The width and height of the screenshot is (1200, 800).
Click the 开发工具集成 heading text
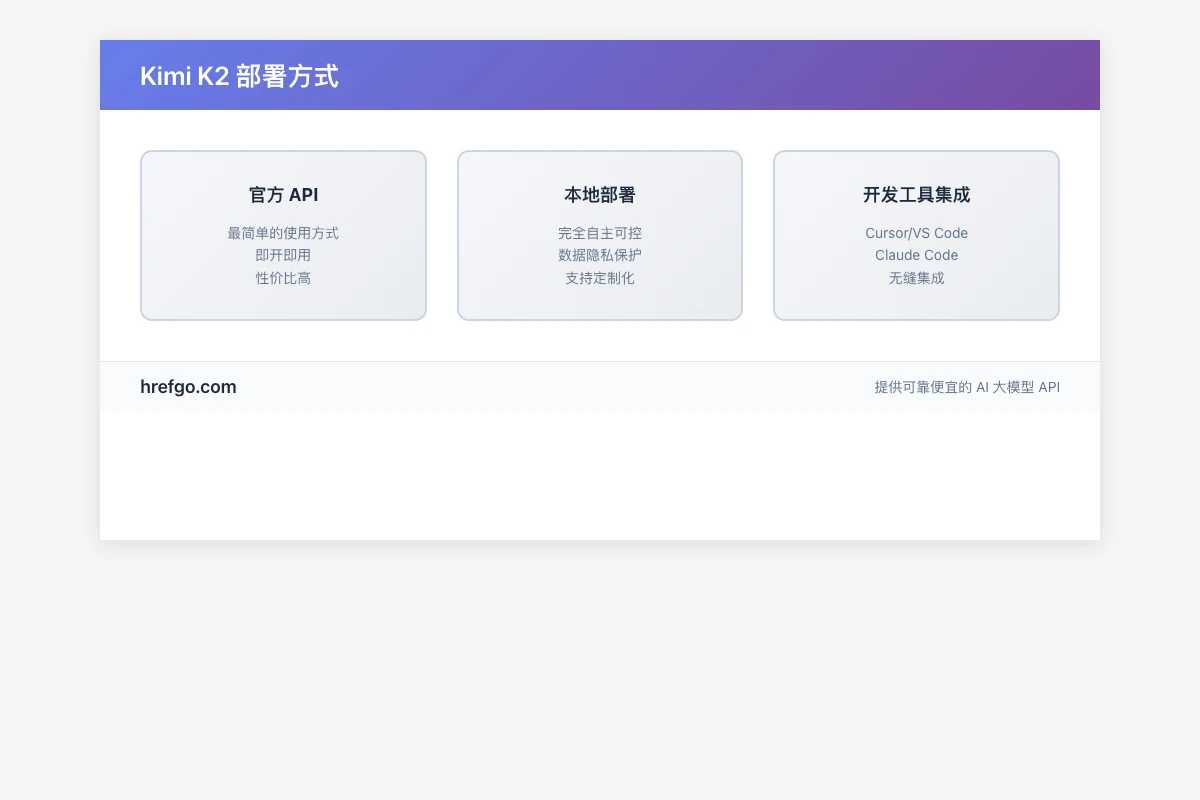[916, 195]
